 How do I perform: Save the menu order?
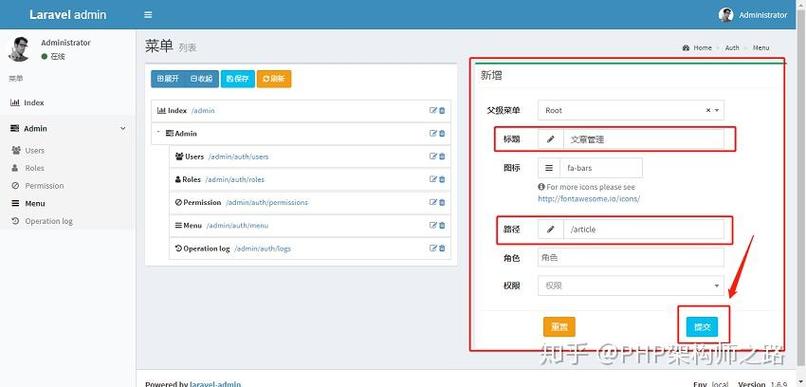tap(237, 79)
